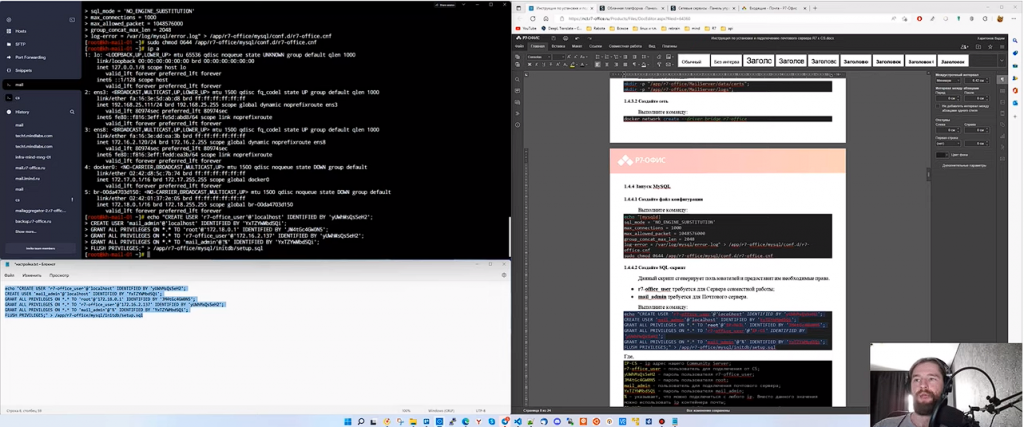The height and width of the screenshot is (427, 1024).
Task: Open the R7 bookmarks folder
Action: 712,29
